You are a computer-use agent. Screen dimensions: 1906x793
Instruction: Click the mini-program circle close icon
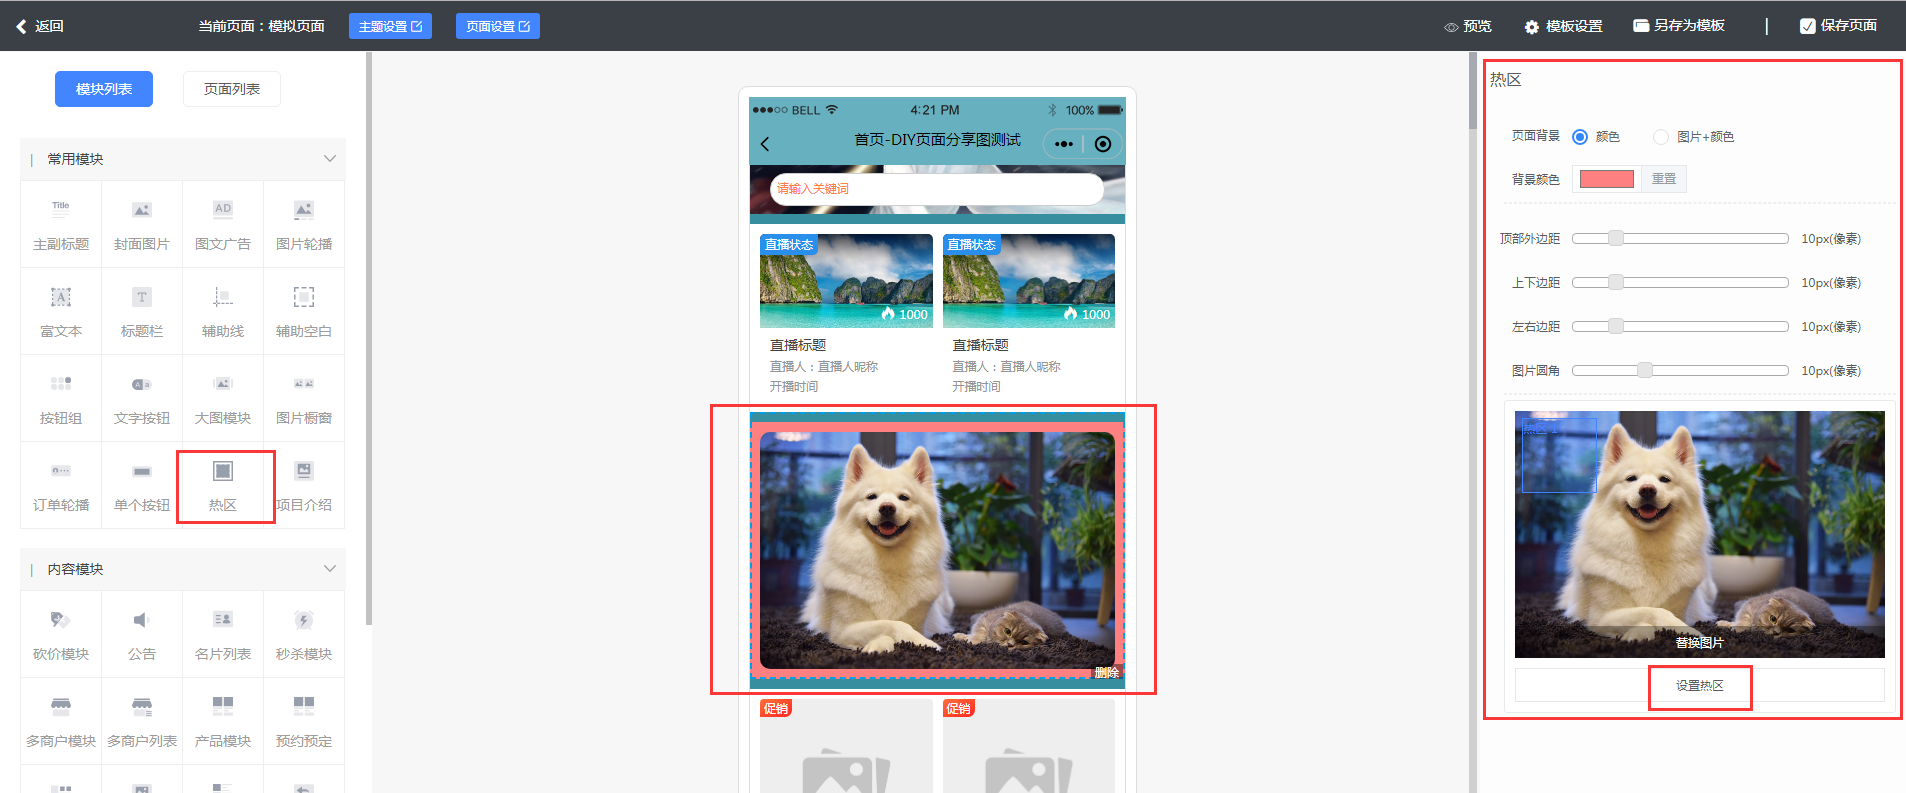click(x=1103, y=144)
